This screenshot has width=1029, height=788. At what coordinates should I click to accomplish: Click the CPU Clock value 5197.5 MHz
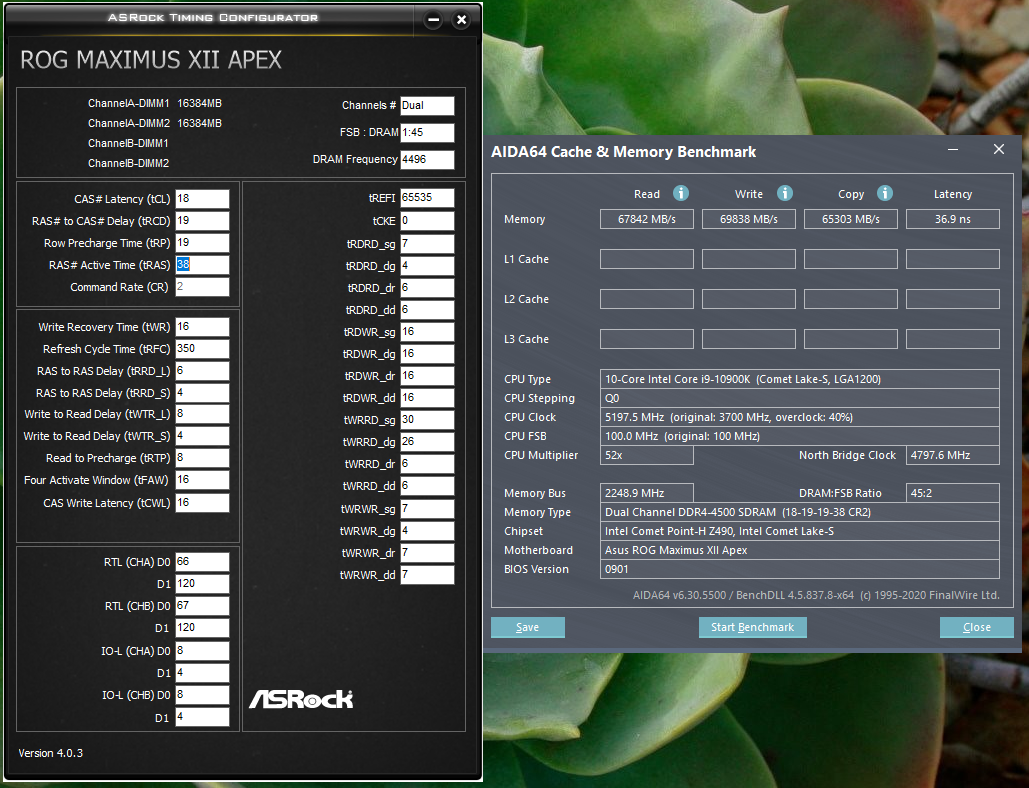pyautogui.click(x=800, y=417)
